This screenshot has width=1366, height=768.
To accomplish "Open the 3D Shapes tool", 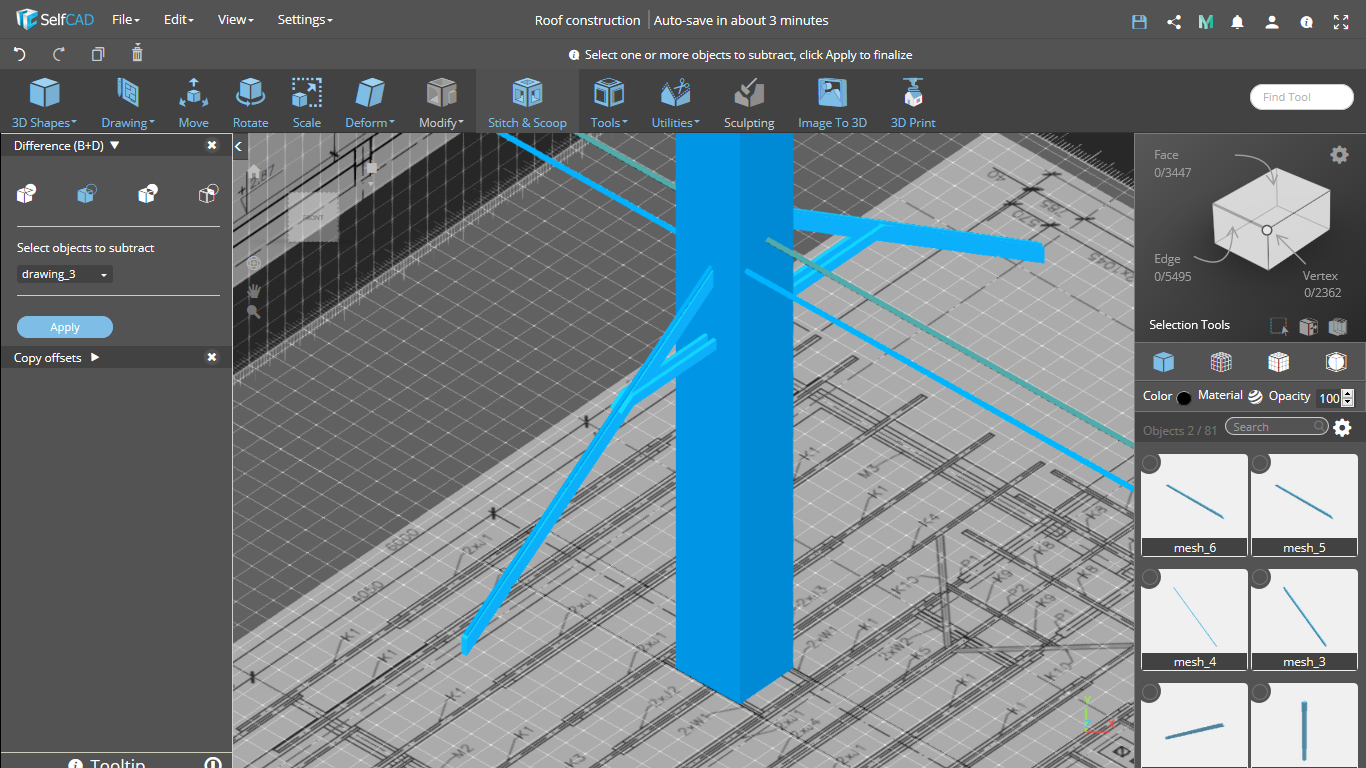I will click(44, 103).
